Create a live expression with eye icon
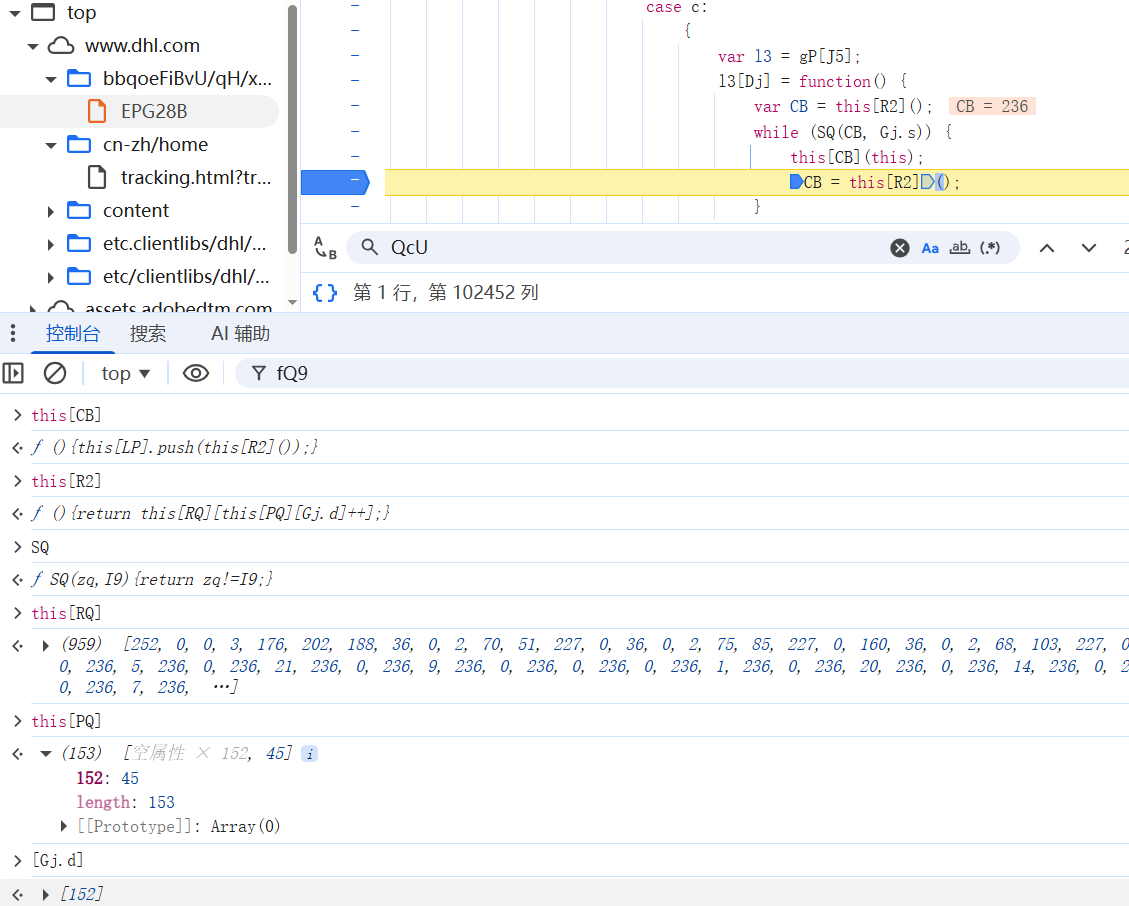 tap(196, 373)
